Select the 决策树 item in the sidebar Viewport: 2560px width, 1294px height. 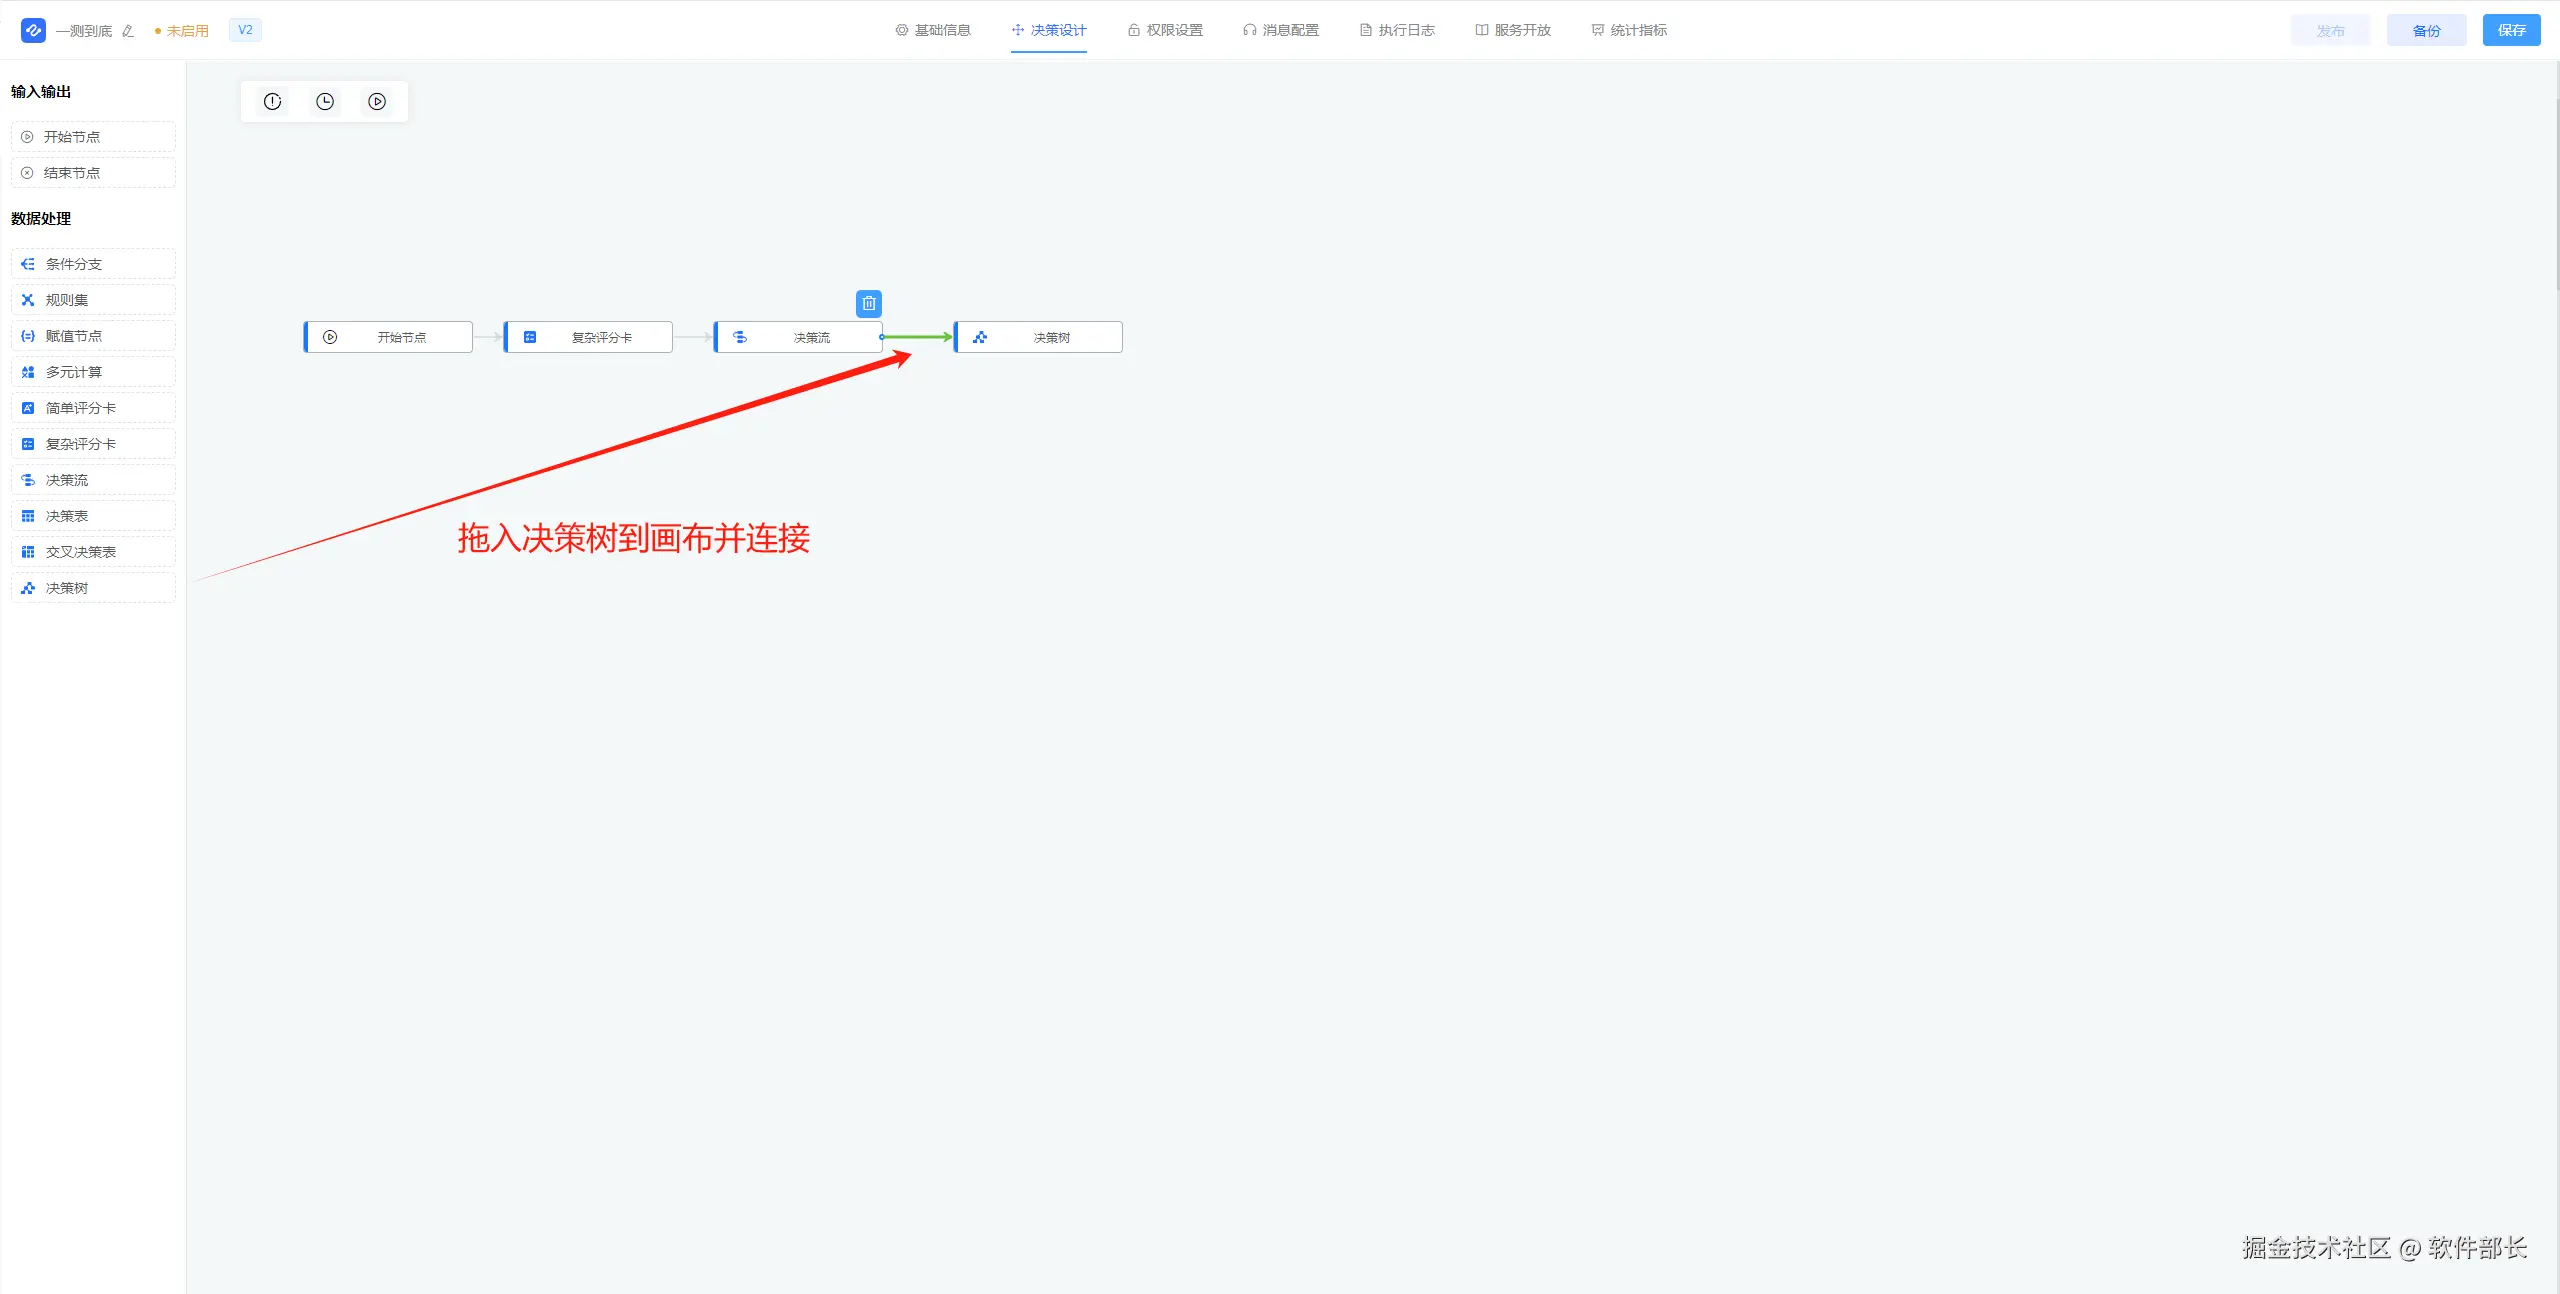pos(93,588)
